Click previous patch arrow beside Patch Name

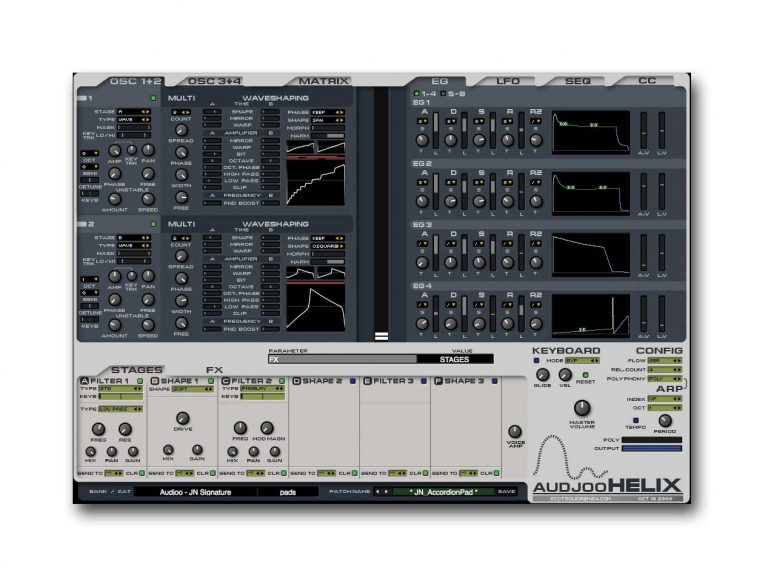point(378,491)
